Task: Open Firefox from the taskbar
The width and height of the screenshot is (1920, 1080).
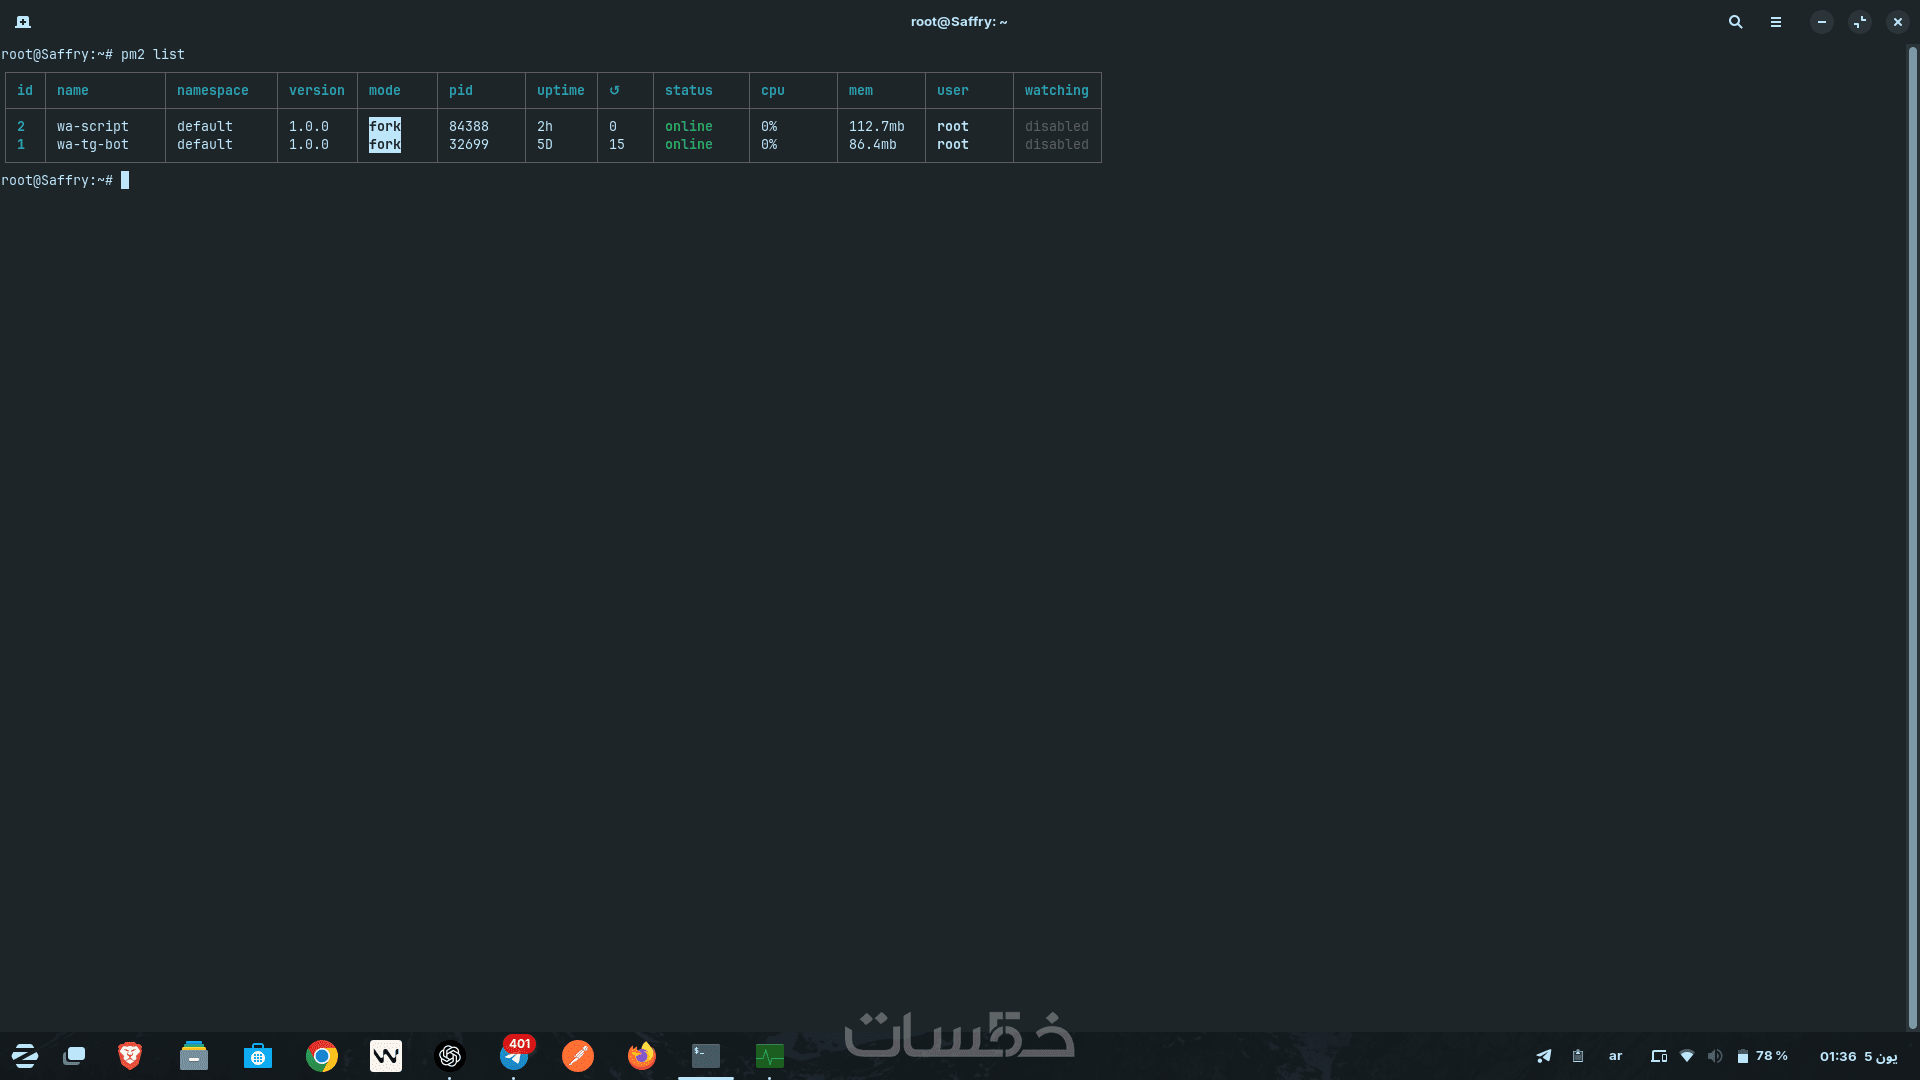Action: tap(642, 1056)
